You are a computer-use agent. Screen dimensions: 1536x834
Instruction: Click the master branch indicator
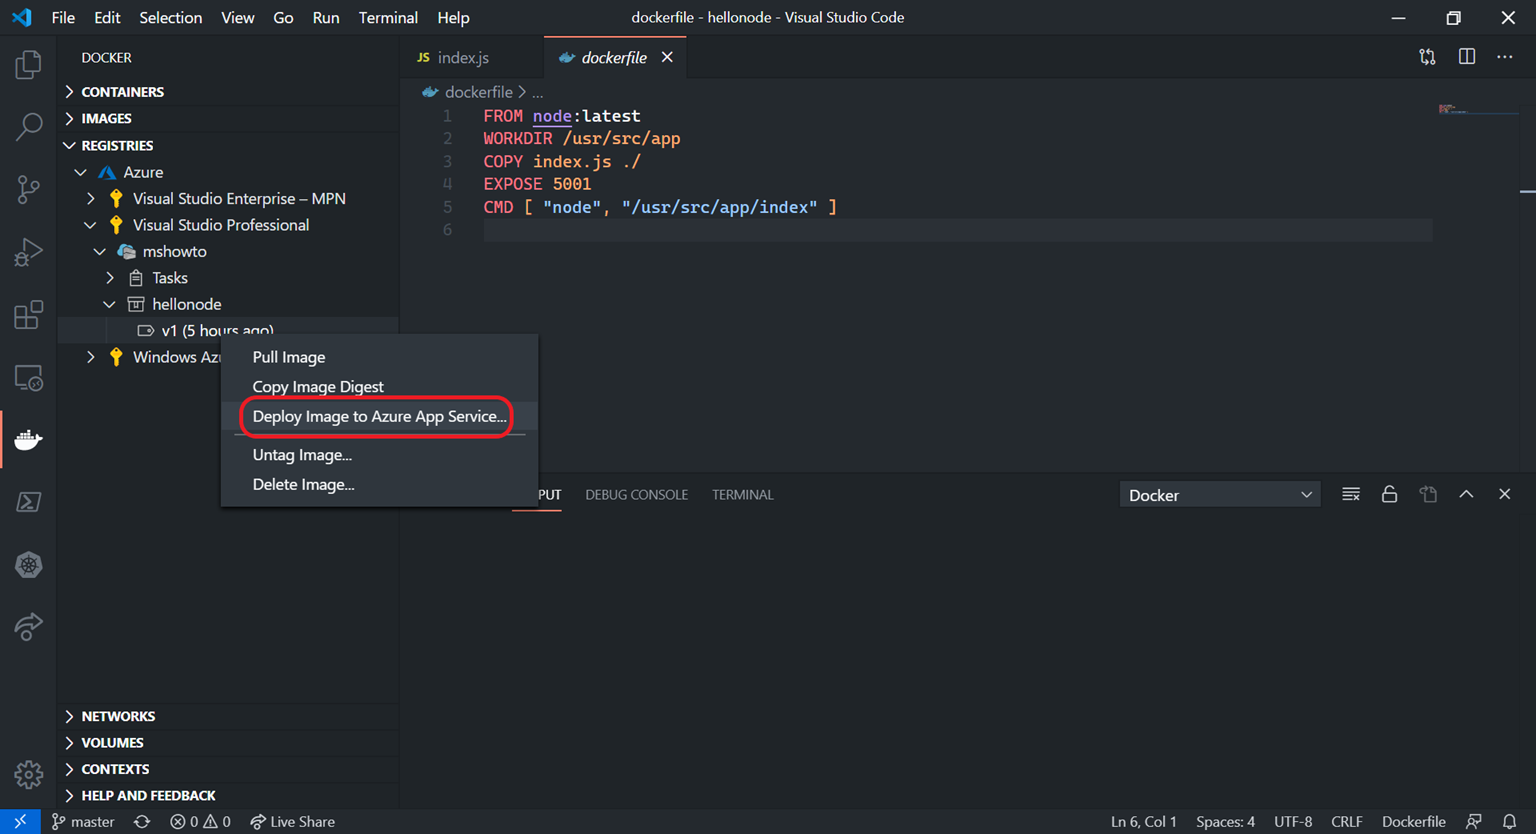point(83,821)
